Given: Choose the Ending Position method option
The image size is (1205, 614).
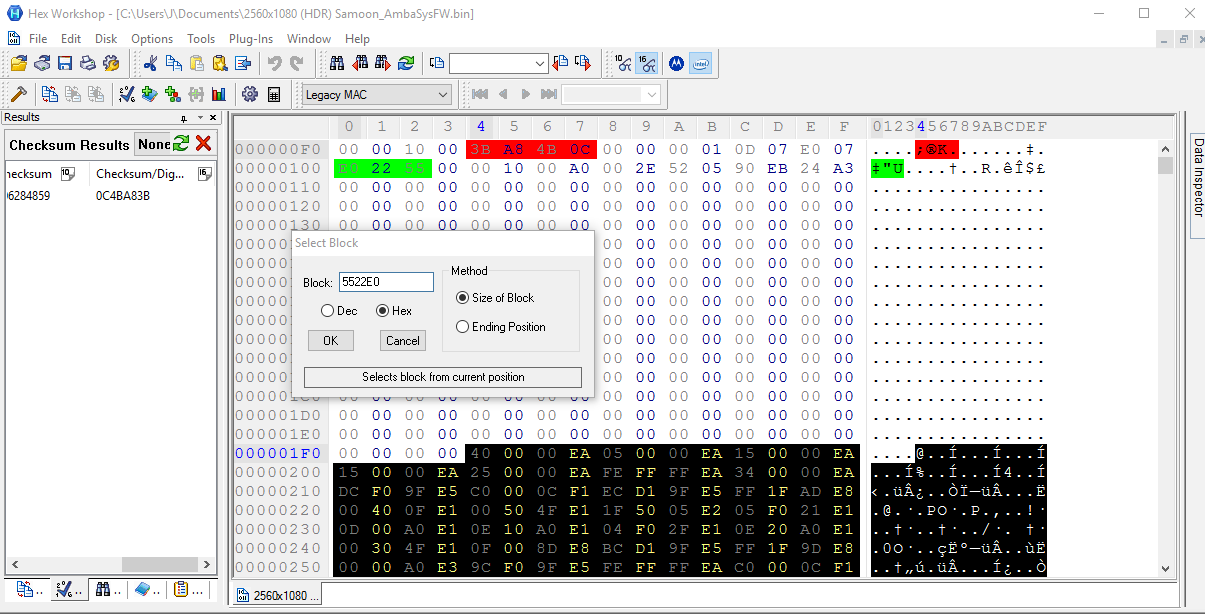Looking at the screenshot, I should point(463,327).
